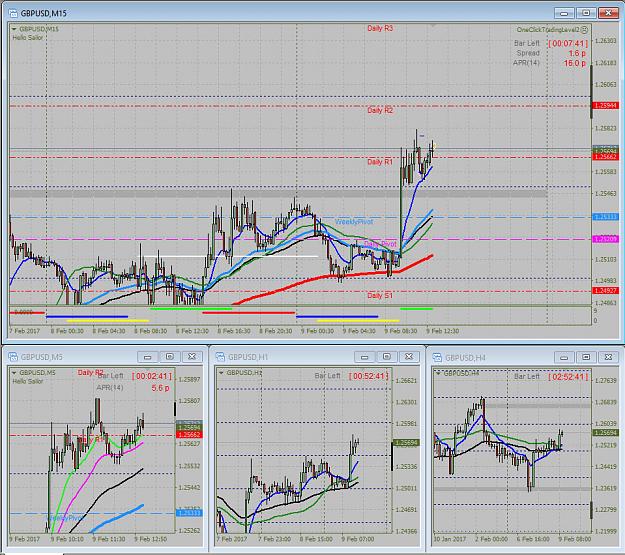Viewport: 625px width, 555px height.
Task: Click the Daily R3 label on M15 chart
Action: coord(380,28)
